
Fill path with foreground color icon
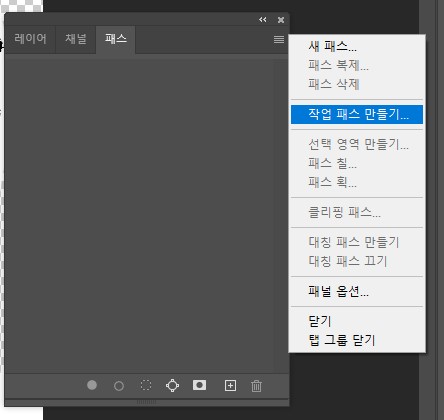click(x=92, y=385)
